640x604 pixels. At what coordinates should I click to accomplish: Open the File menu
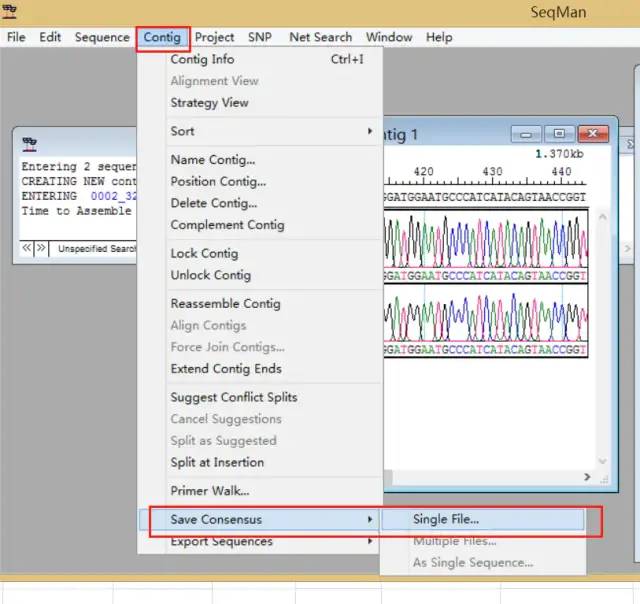coord(16,37)
